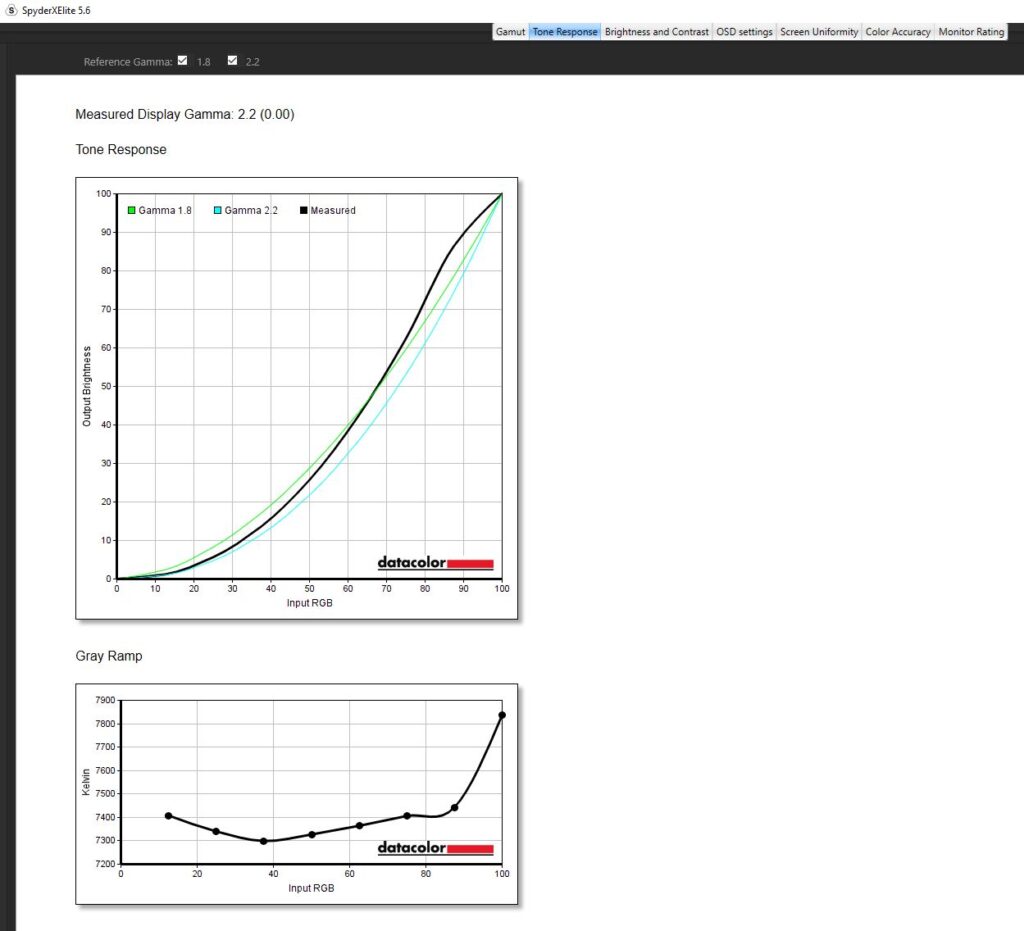The image size is (1024, 931).
Task: Click the cyan Gamma 2.2 legend swatch
Action: pyautogui.click(x=217, y=211)
